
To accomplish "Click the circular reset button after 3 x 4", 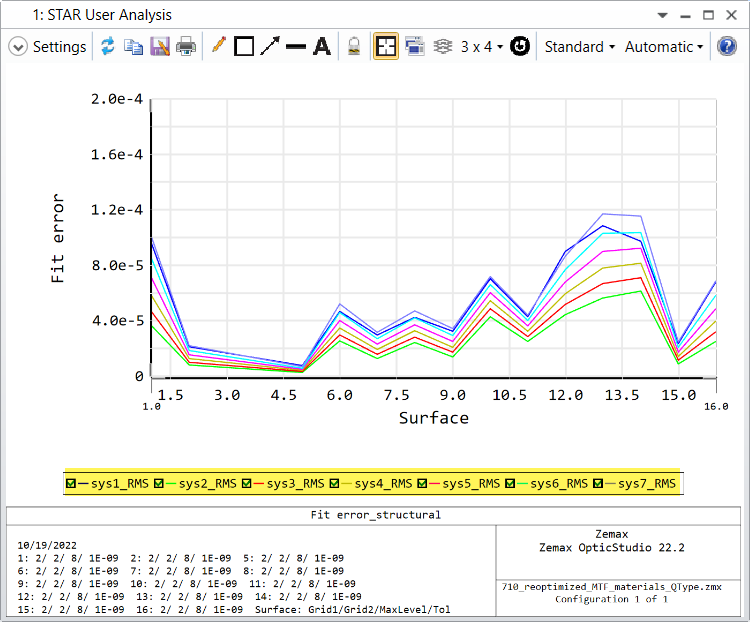I will point(519,47).
